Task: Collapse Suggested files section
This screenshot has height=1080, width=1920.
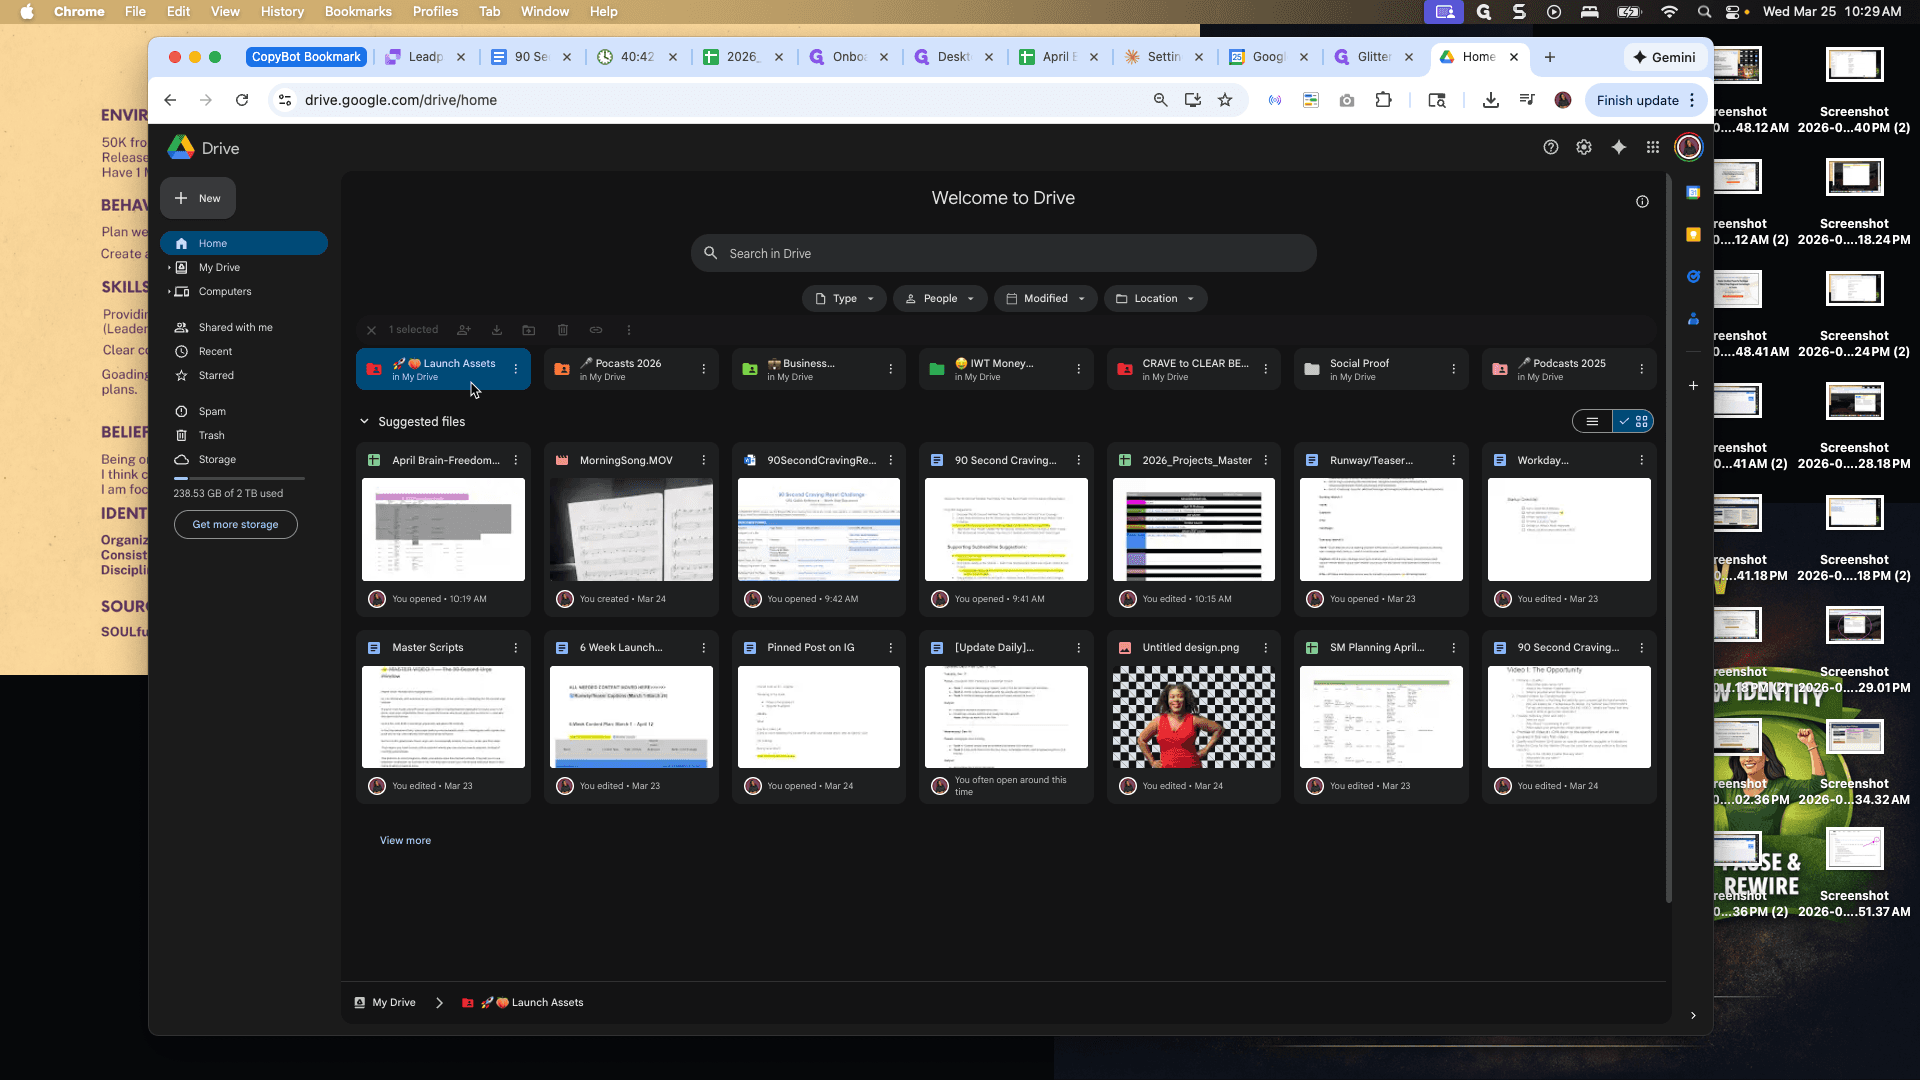Action: (364, 422)
